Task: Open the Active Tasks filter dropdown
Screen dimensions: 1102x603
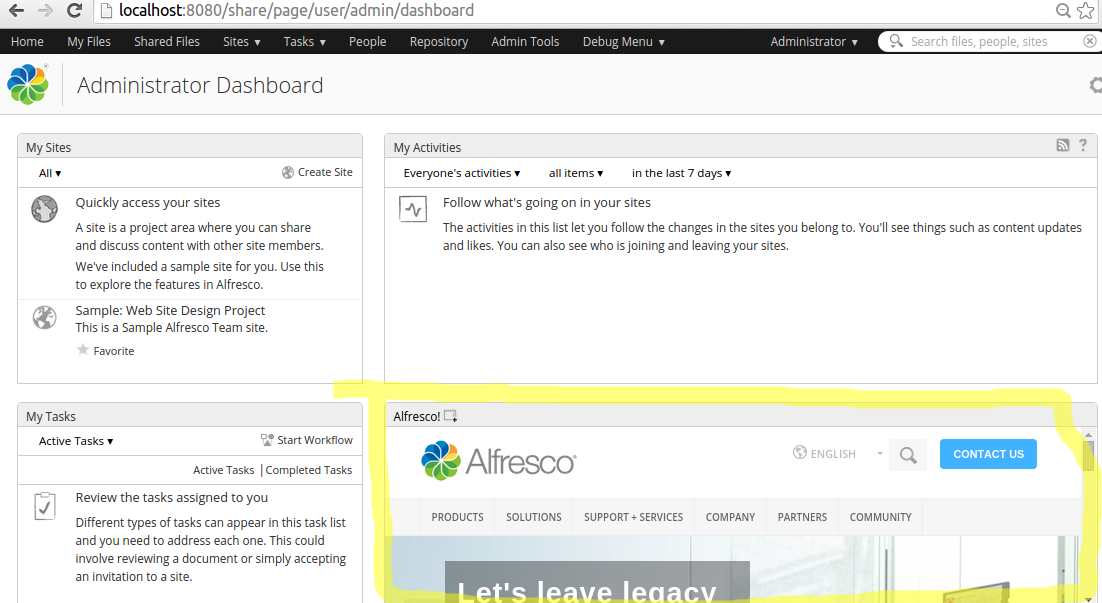Action: (73, 440)
